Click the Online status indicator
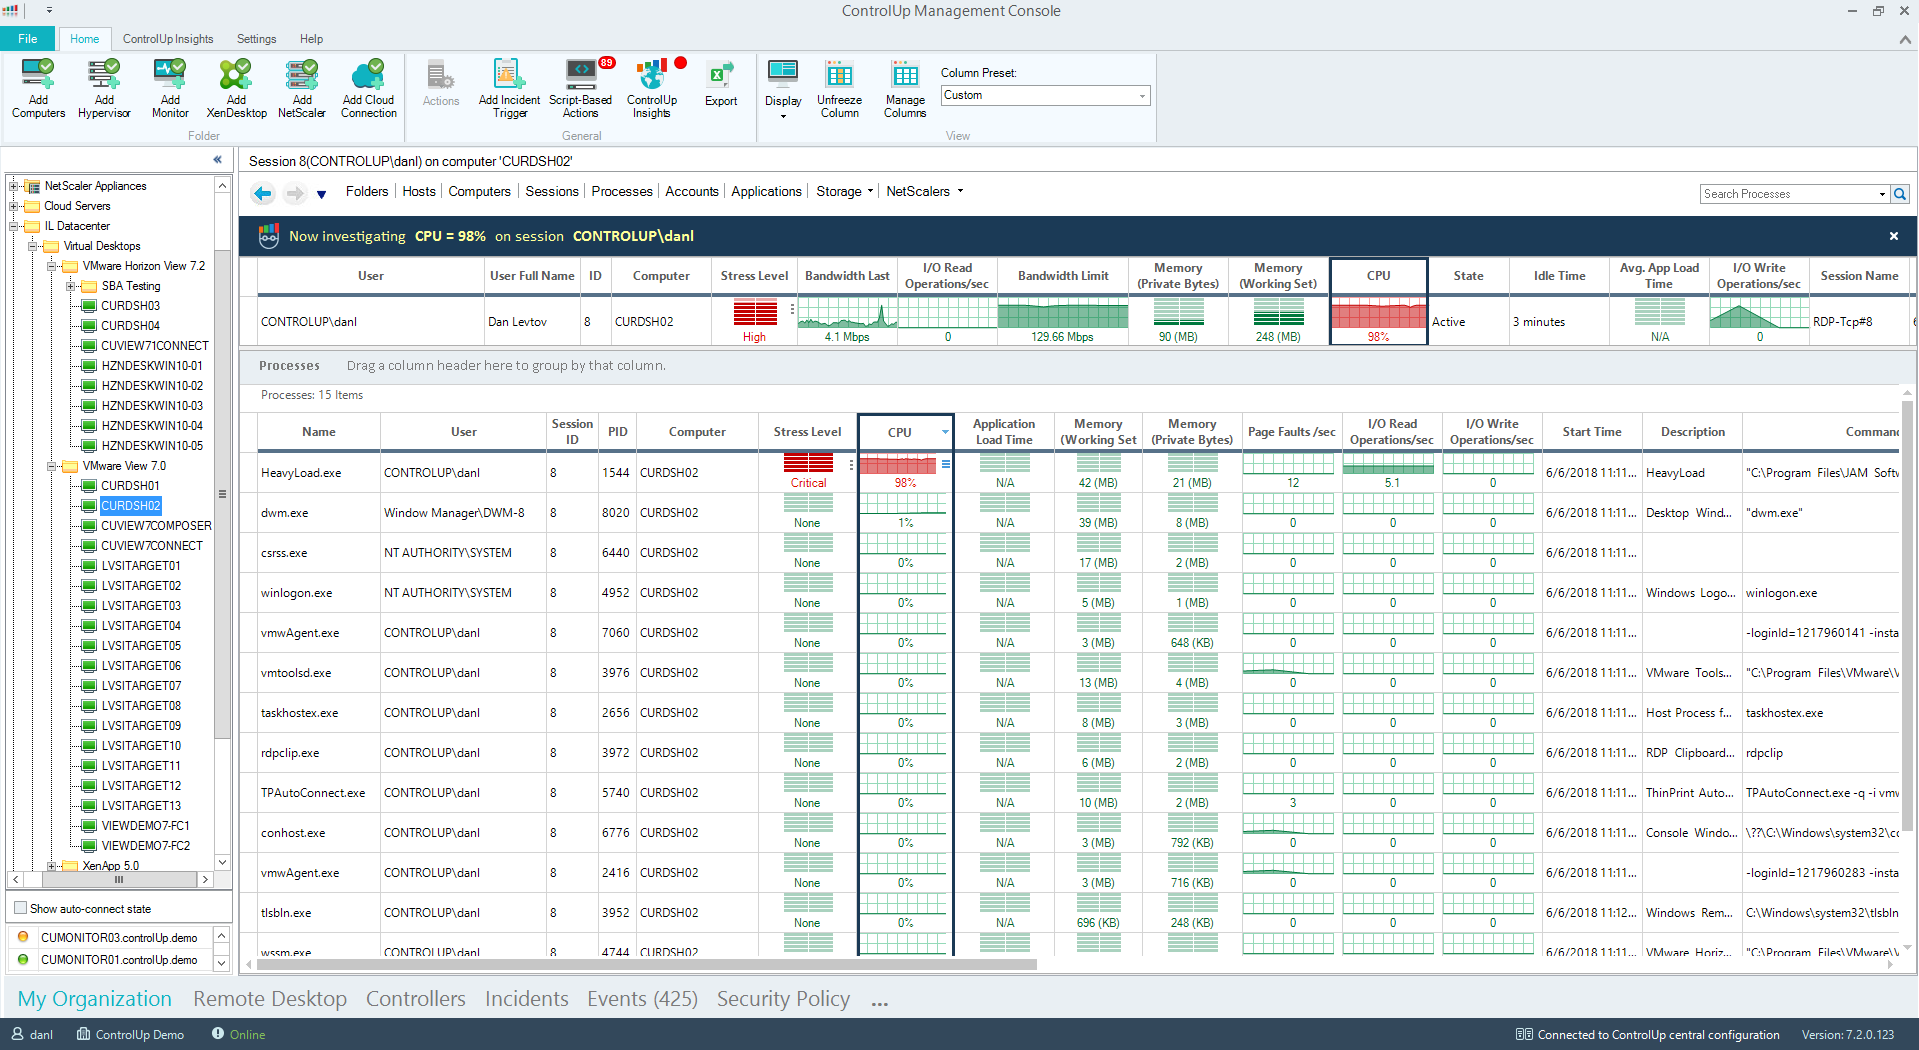Viewport: 1919px width, 1050px height. (x=238, y=1034)
